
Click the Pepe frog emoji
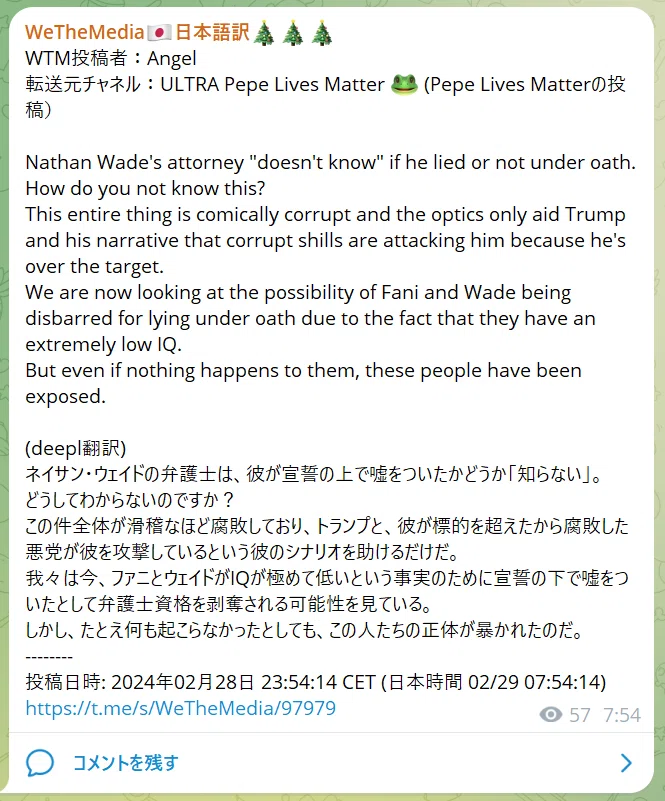click(x=404, y=85)
